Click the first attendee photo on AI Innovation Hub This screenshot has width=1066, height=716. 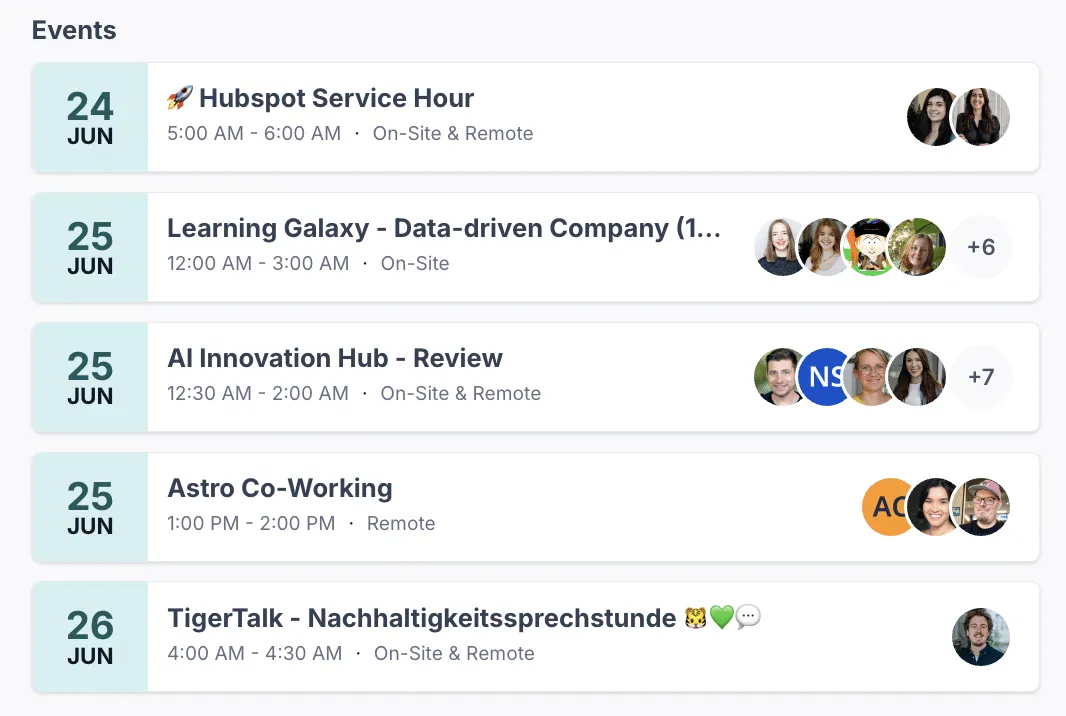click(x=780, y=377)
